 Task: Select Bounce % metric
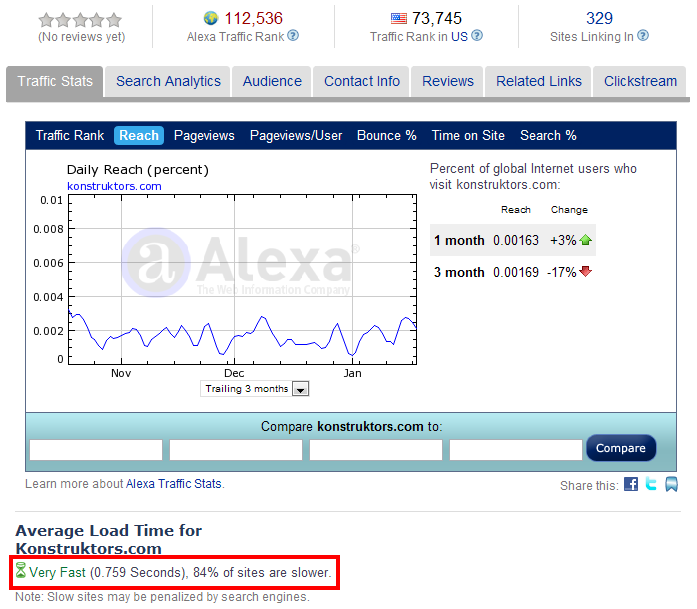point(386,136)
